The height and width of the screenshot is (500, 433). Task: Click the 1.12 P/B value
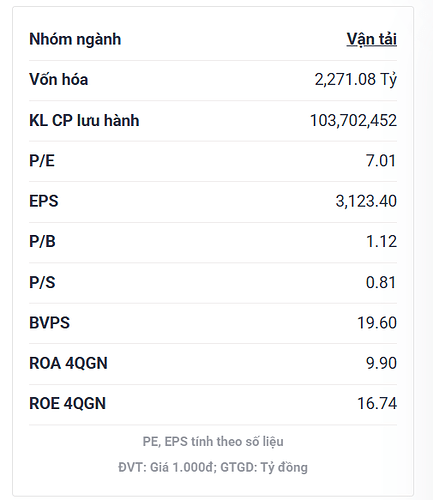click(381, 242)
